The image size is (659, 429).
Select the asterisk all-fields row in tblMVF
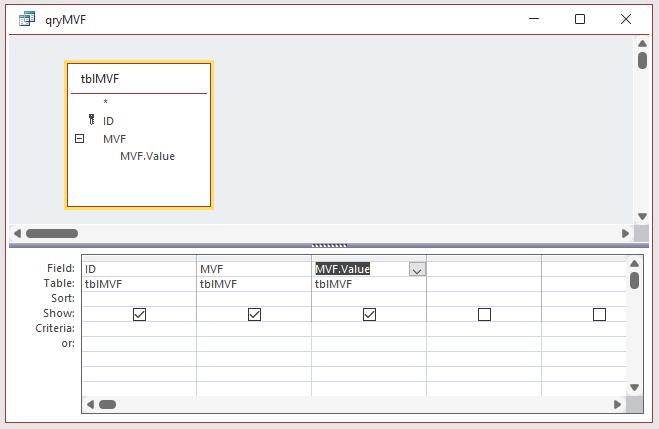tap(105, 102)
